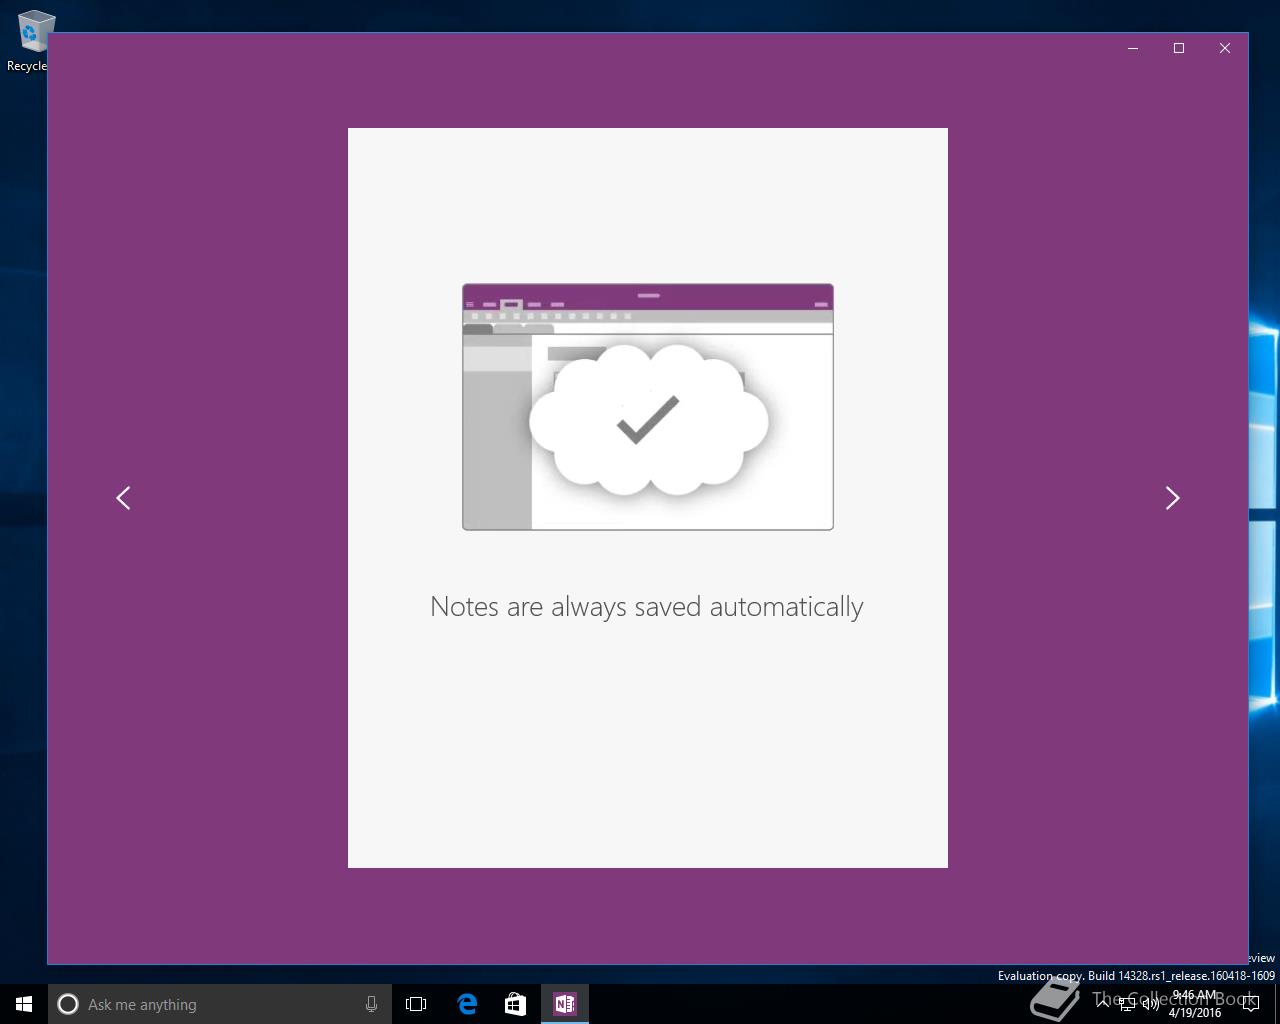Open the Action Center notifications
This screenshot has width=1280, height=1024.
tap(1251, 1004)
